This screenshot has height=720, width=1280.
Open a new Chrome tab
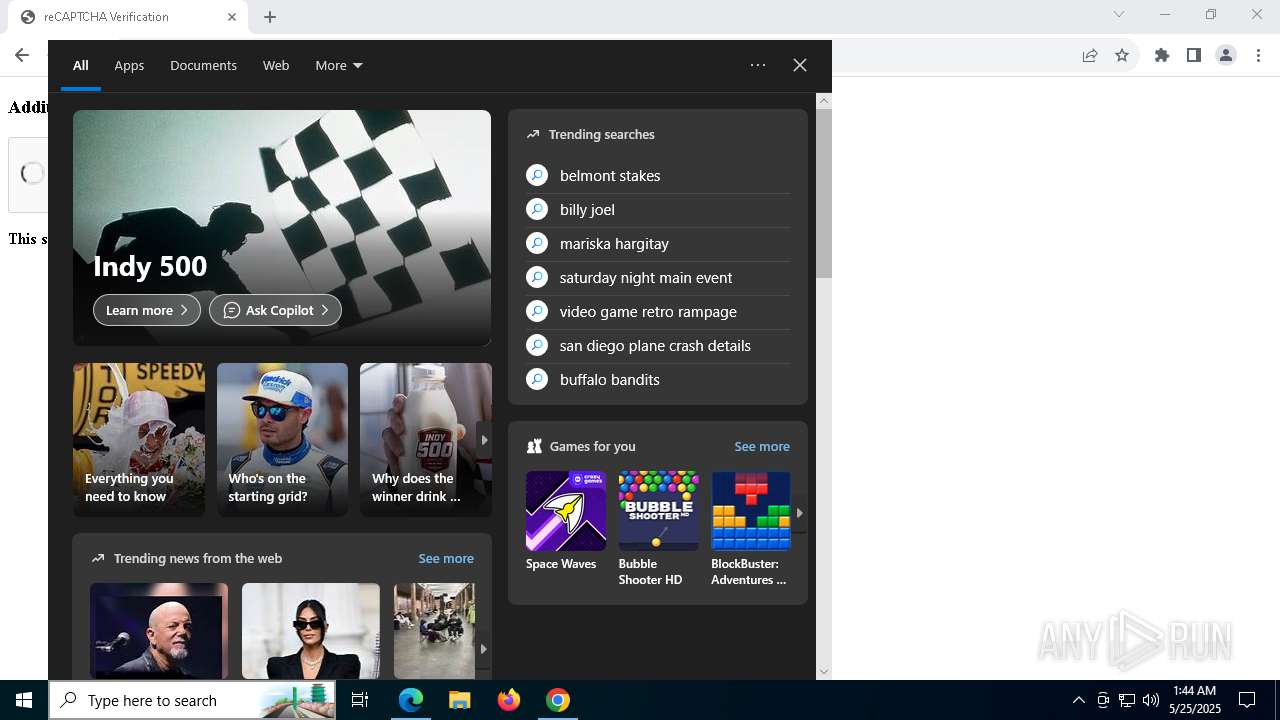point(270,17)
